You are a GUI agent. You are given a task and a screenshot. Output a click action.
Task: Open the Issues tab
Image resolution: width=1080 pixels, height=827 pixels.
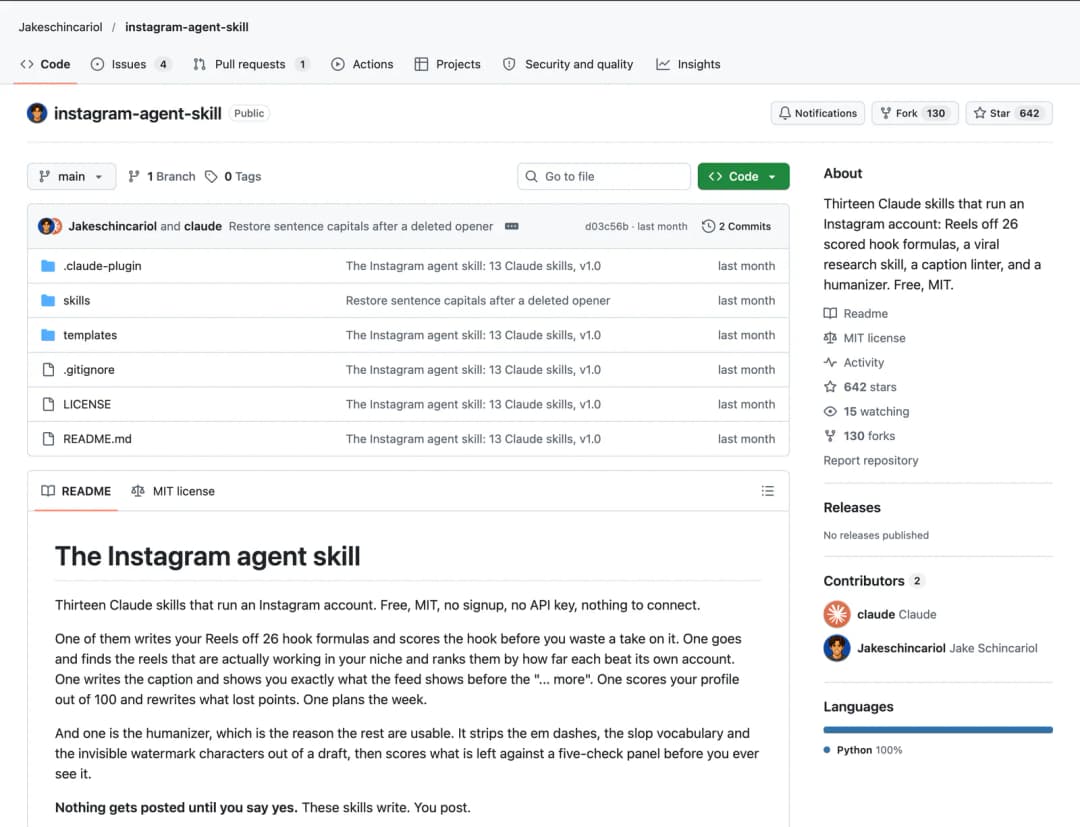[130, 64]
